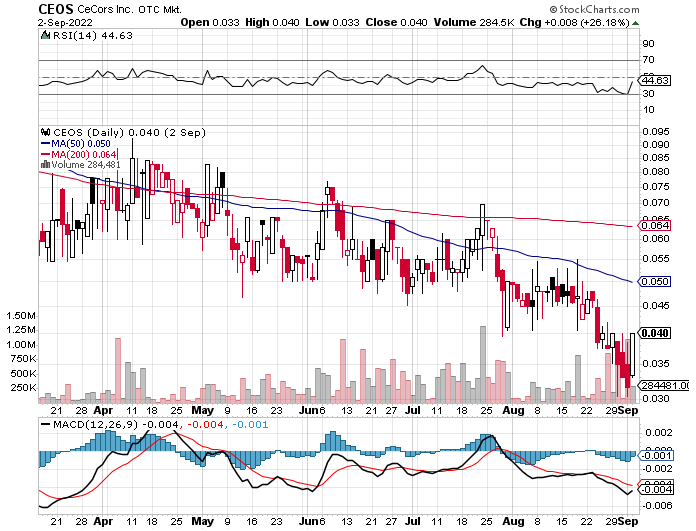The width and height of the screenshot is (696, 531).
Task: Click the black -0.004 MACD line tag
Action: coord(656,489)
